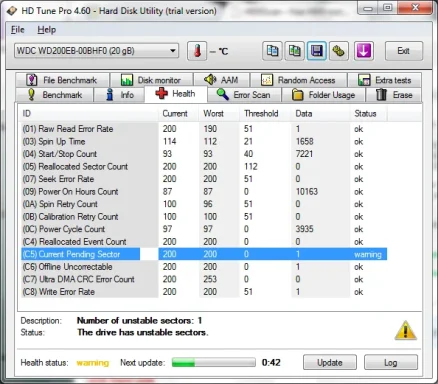Click the yellow Health status warning text
Viewport: 438px width, 384px height.
(x=93, y=363)
